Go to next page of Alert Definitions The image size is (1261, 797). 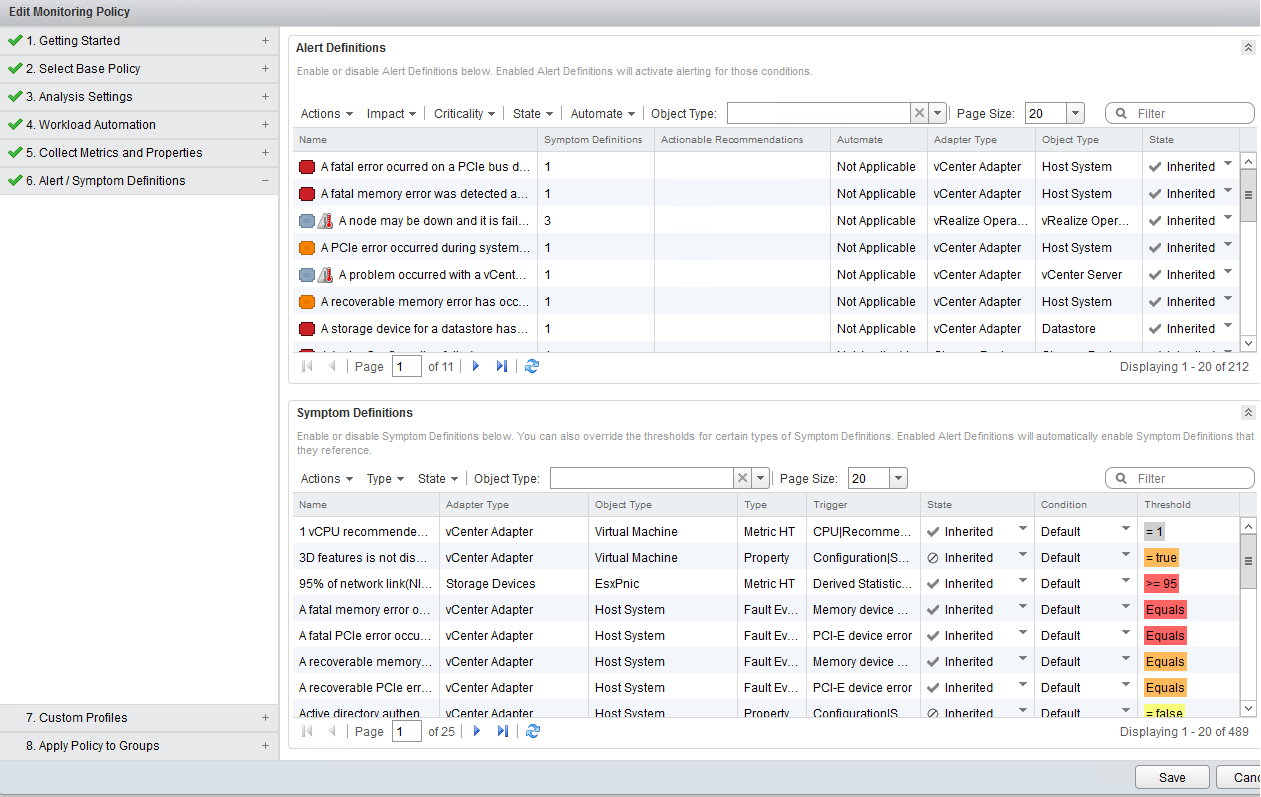click(x=476, y=367)
